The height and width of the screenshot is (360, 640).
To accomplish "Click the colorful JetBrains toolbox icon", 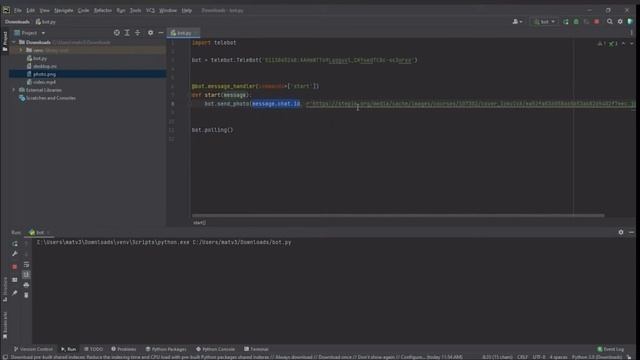I will pyautogui.click(x=630, y=22).
